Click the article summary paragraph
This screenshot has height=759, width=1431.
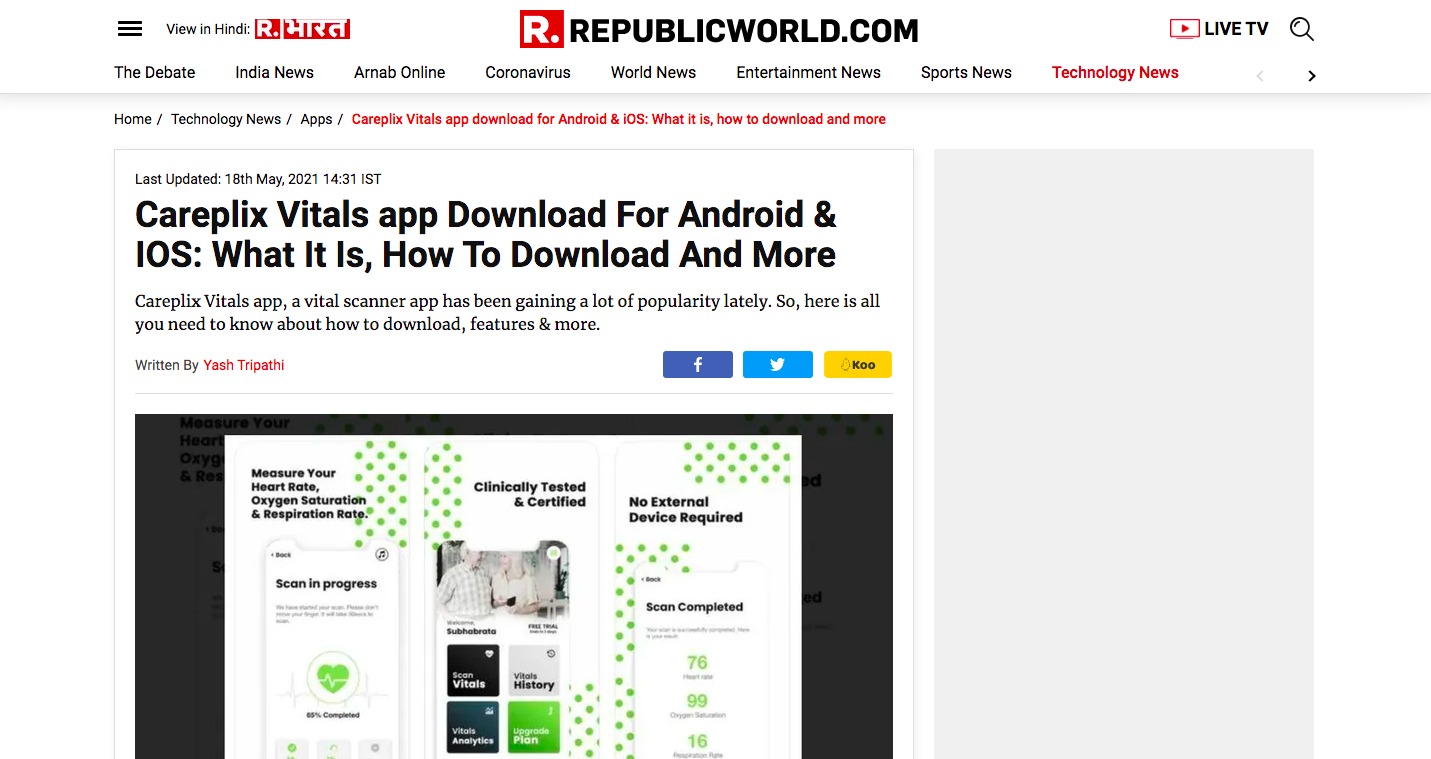pyautogui.click(x=508, y=313)
